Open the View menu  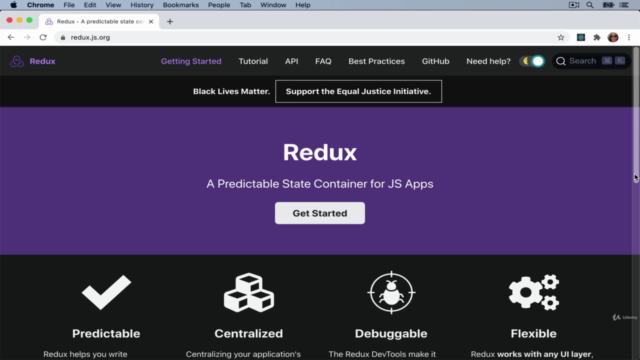(113, 5)
